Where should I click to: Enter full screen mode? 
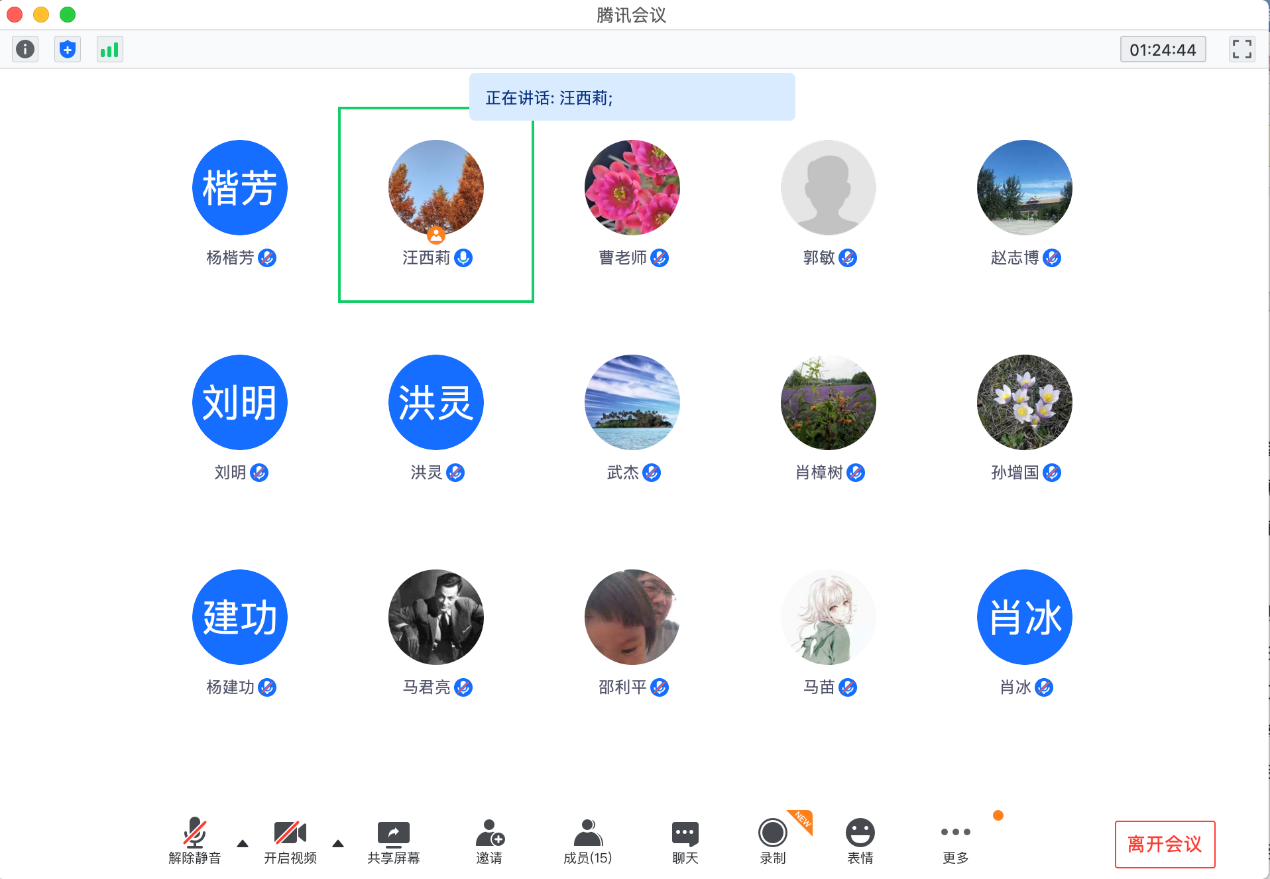(1242, 49)
